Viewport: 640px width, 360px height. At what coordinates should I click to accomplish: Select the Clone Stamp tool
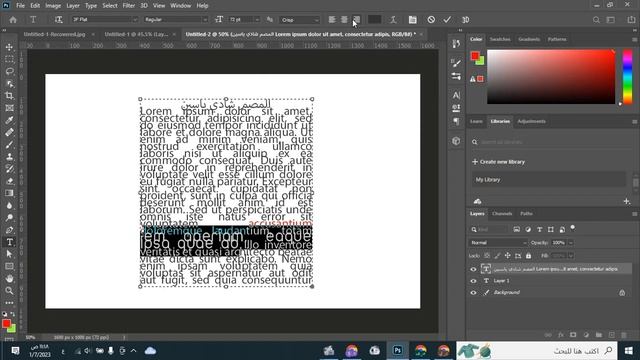[9, 157]
